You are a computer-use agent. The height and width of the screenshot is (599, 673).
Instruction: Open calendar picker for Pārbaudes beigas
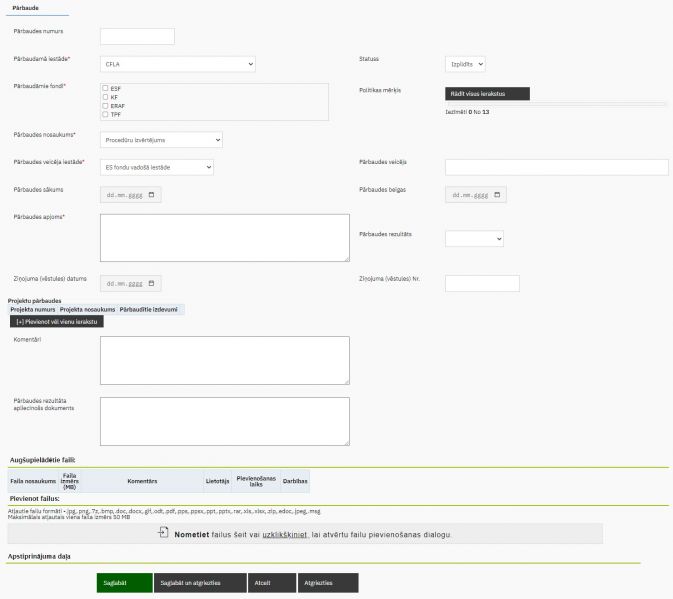497,195
